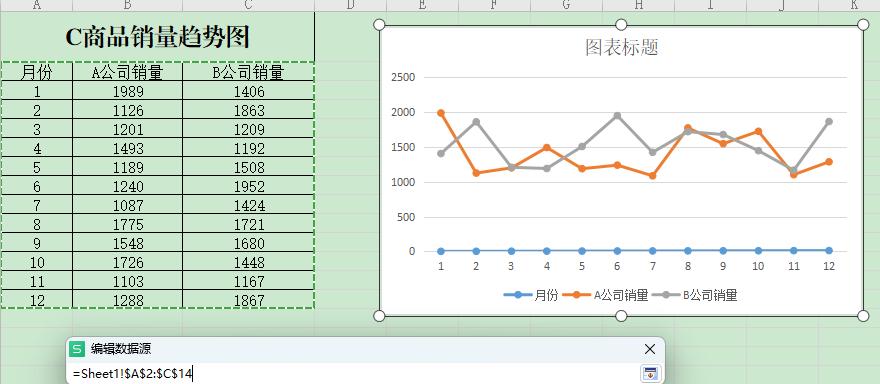880x384 pixels.
Task: Select cell with value 1240
Action: click(128, 186)
